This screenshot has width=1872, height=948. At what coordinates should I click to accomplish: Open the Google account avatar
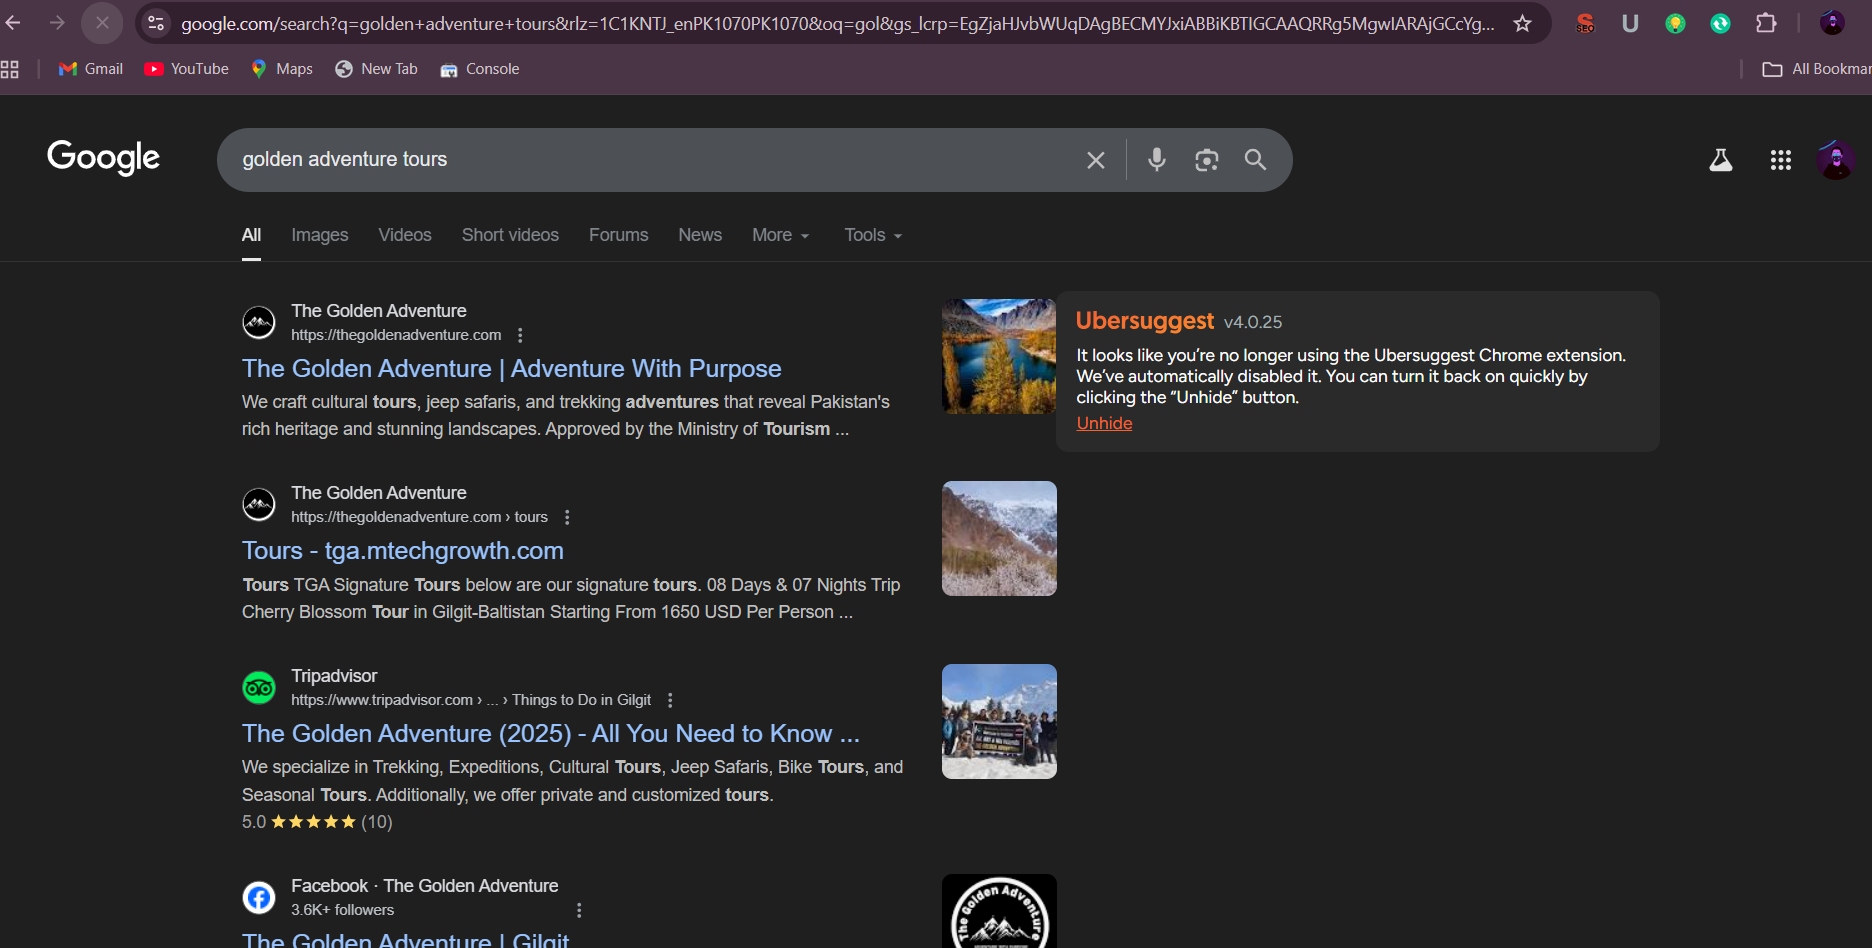click(1836, 160)
